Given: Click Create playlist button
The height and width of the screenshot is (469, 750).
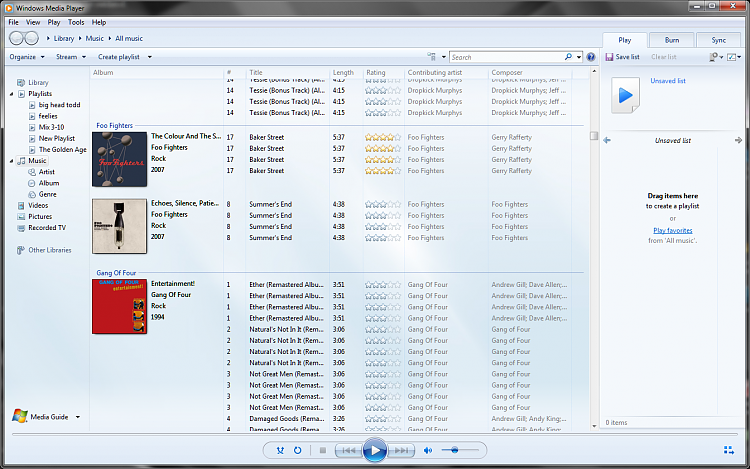Looking at the screenshot, I should [119, 57].
